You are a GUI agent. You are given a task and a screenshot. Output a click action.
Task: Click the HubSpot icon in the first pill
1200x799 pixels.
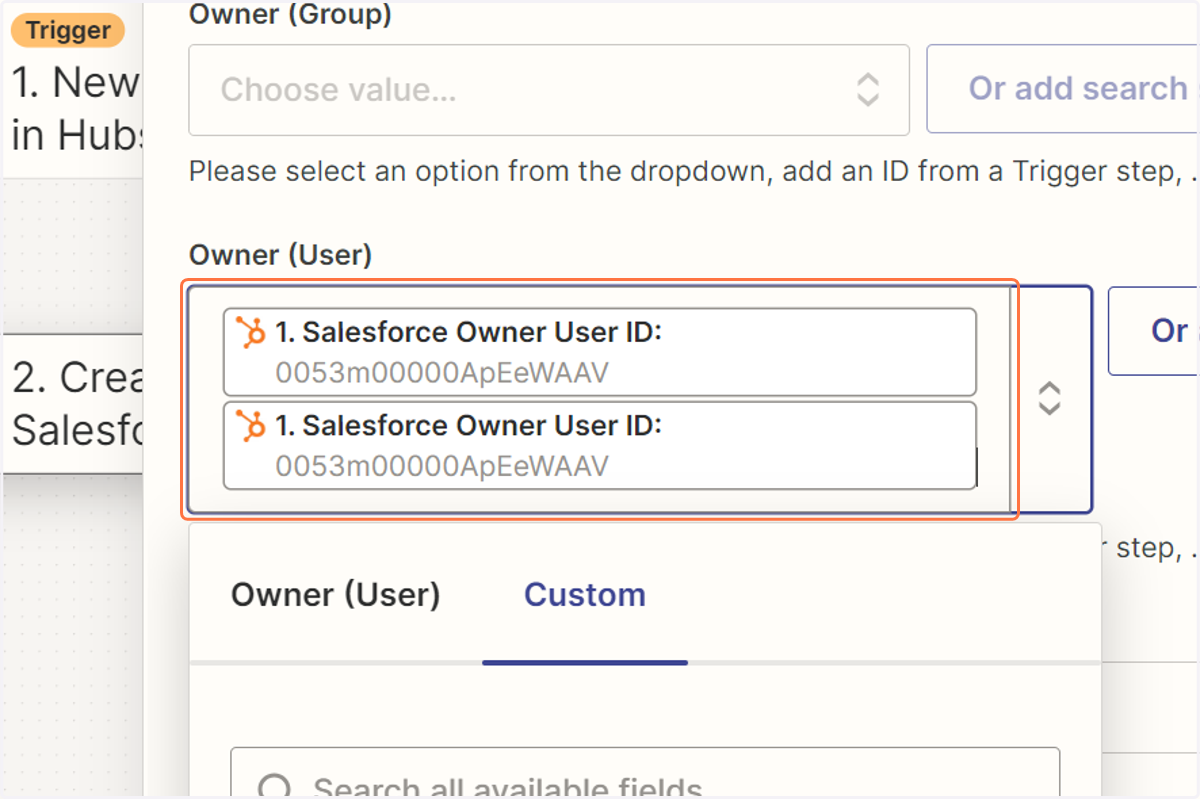[x=251, y=331]
